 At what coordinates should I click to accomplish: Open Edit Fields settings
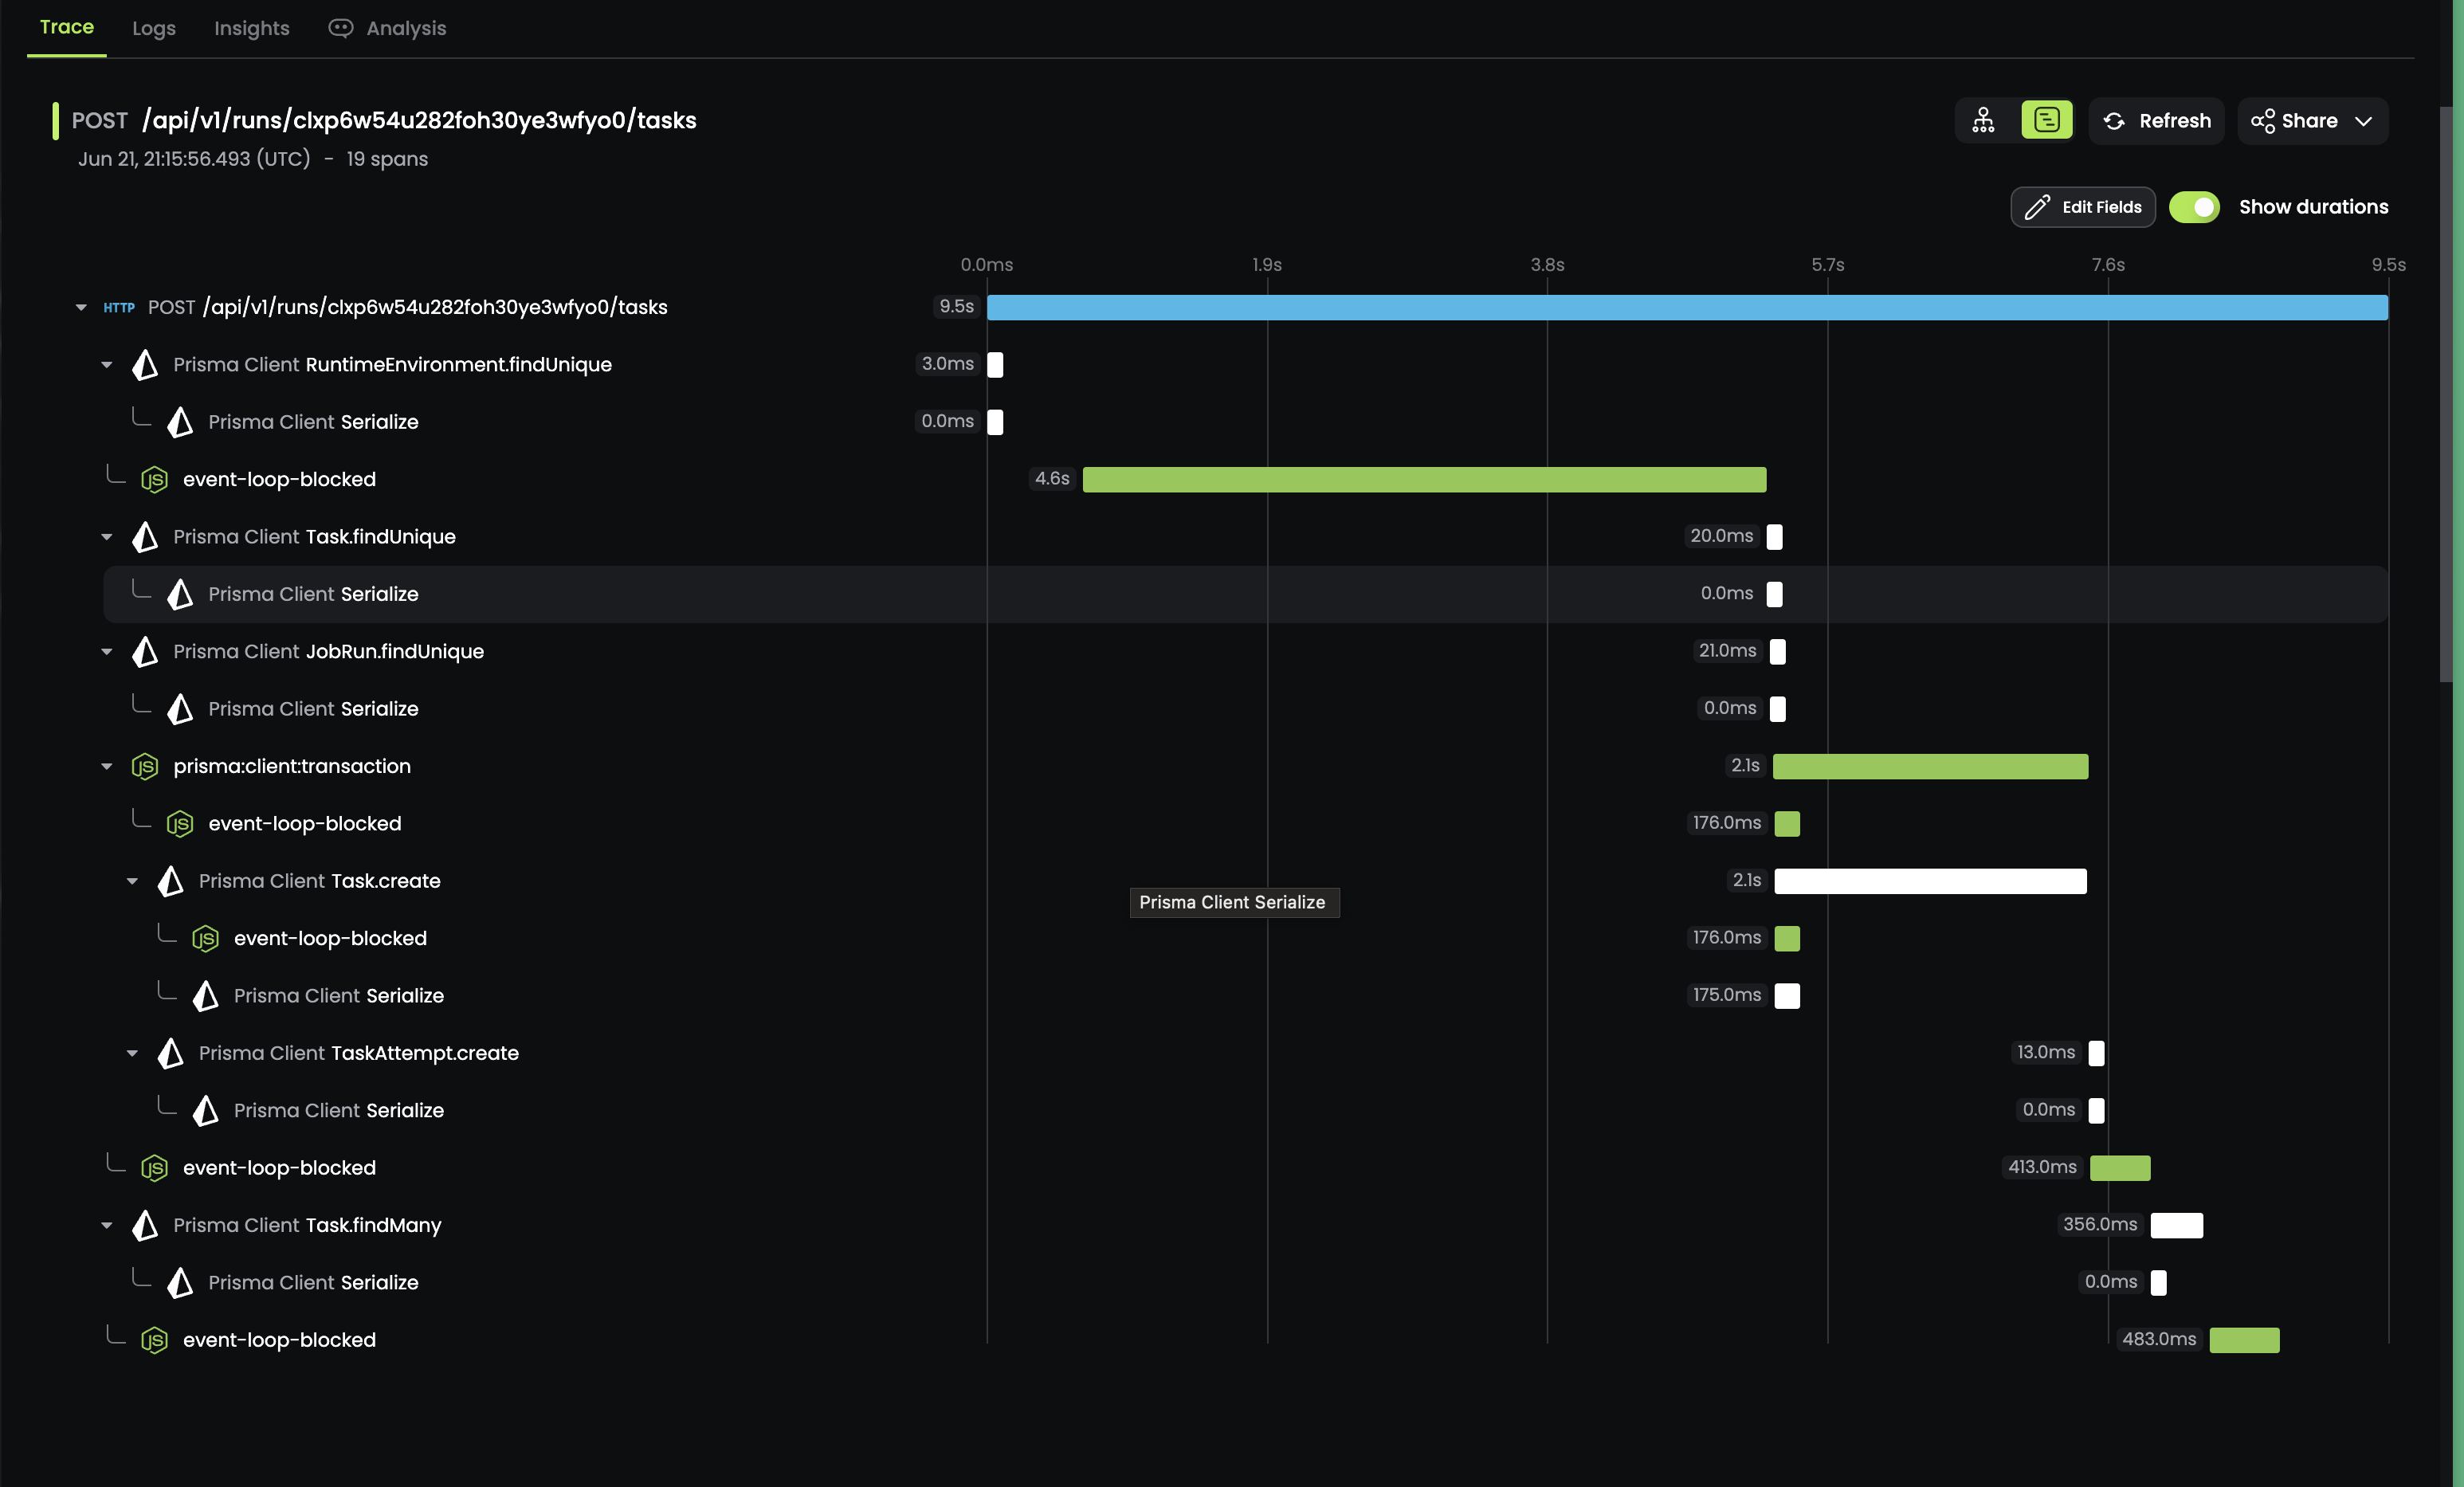[2083, 207]
